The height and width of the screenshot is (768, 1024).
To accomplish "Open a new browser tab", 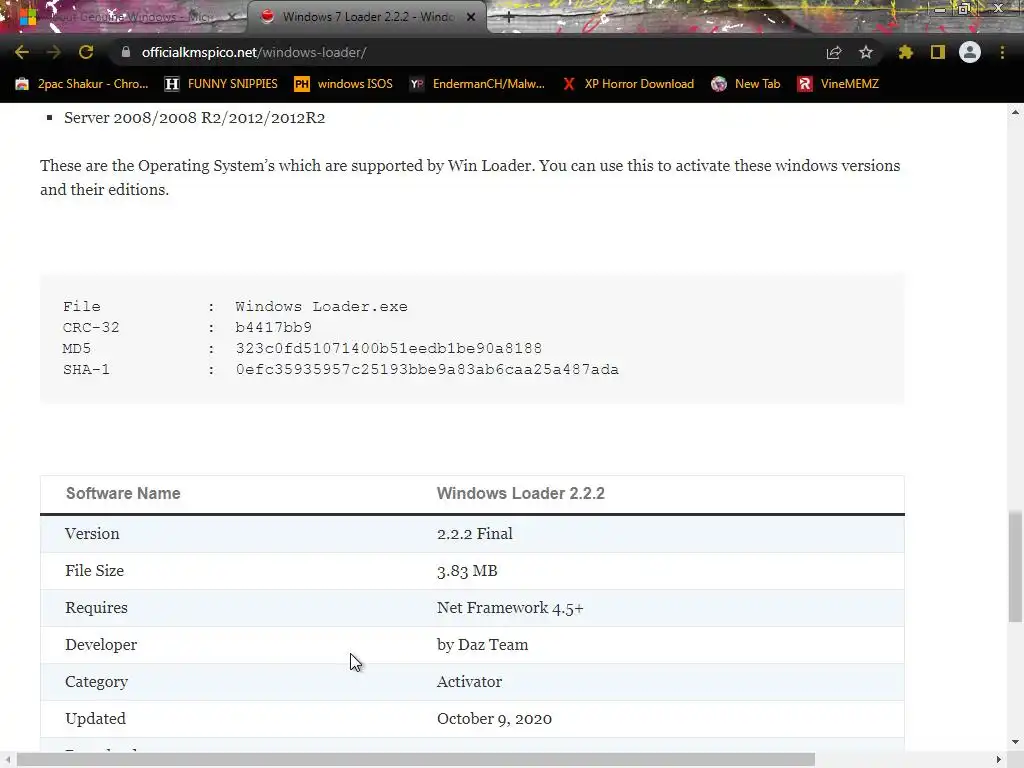I will (509, 17).
